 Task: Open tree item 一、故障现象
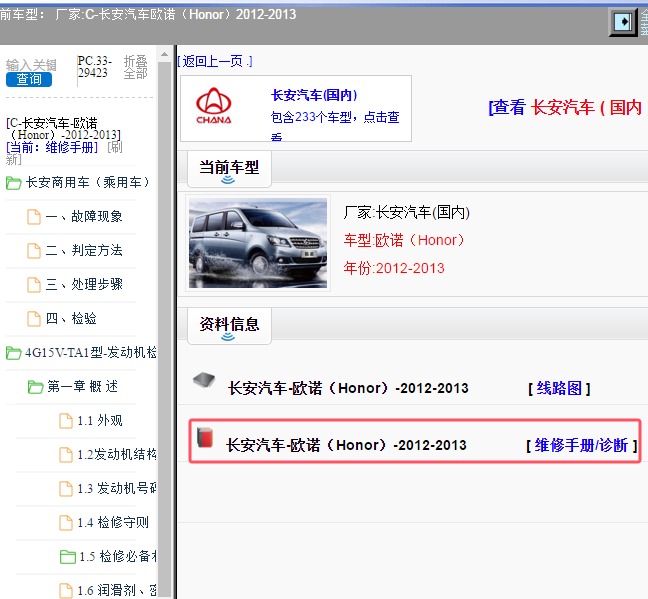coord(84,216)
